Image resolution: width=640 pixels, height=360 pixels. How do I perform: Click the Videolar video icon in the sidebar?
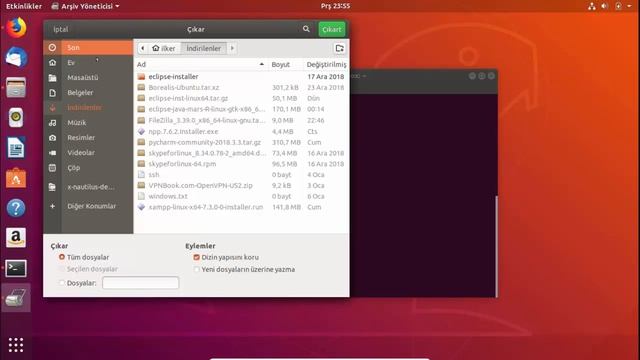tap(52, 153)
